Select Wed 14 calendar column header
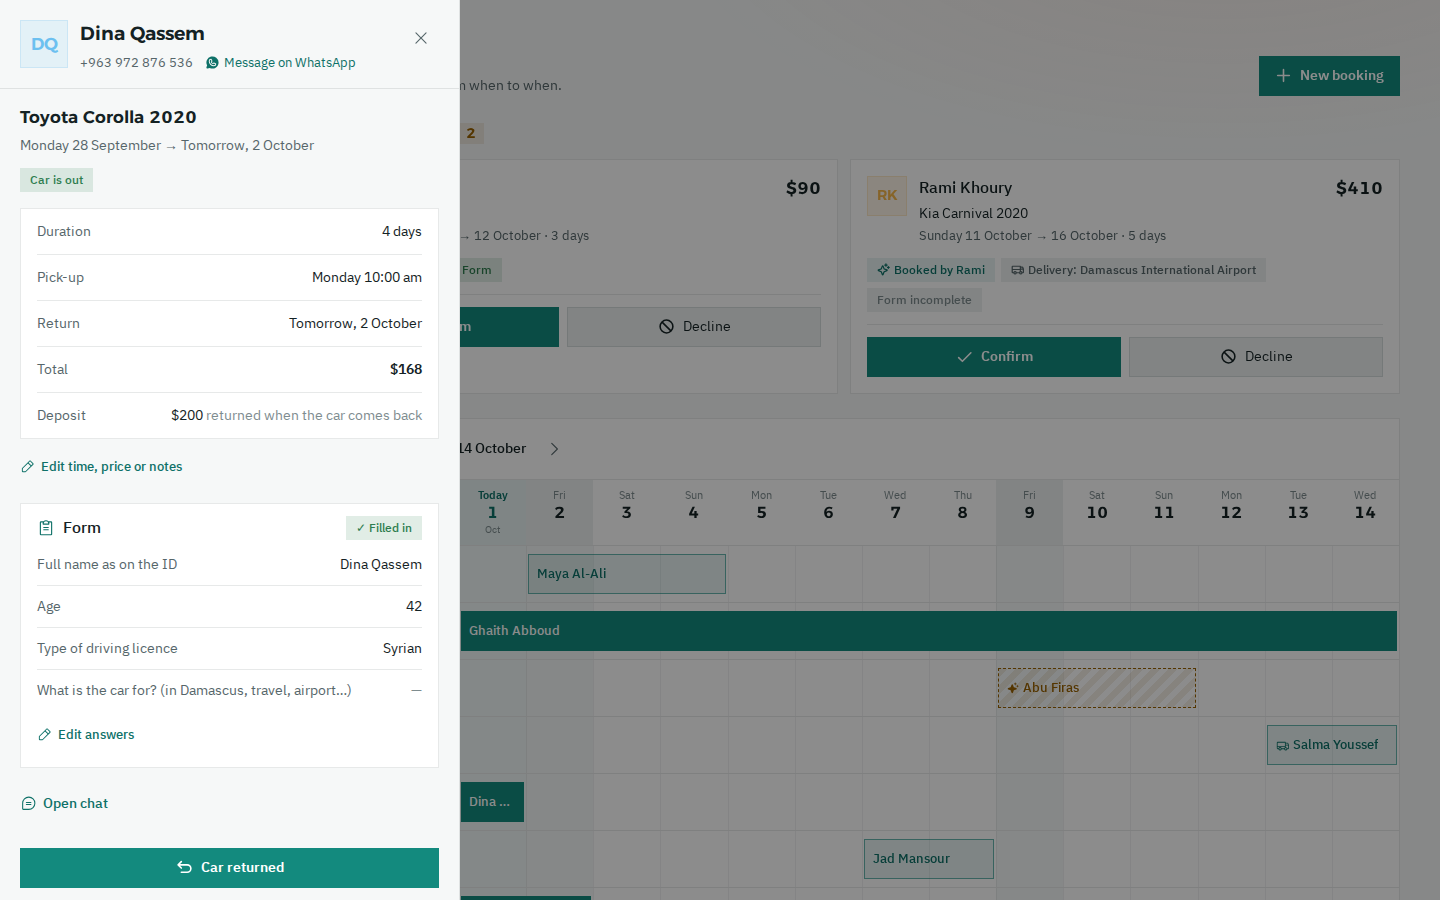 coord(1365,512)
